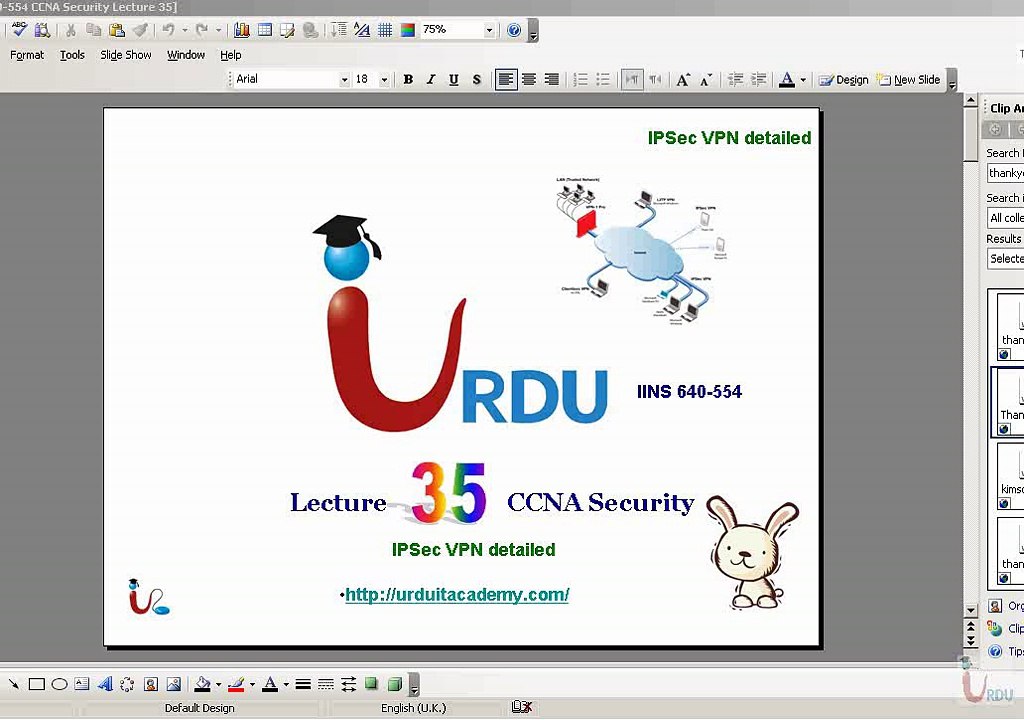Insert WordArt
This screenshot has height=720, width=1024.
click(104, 684)
